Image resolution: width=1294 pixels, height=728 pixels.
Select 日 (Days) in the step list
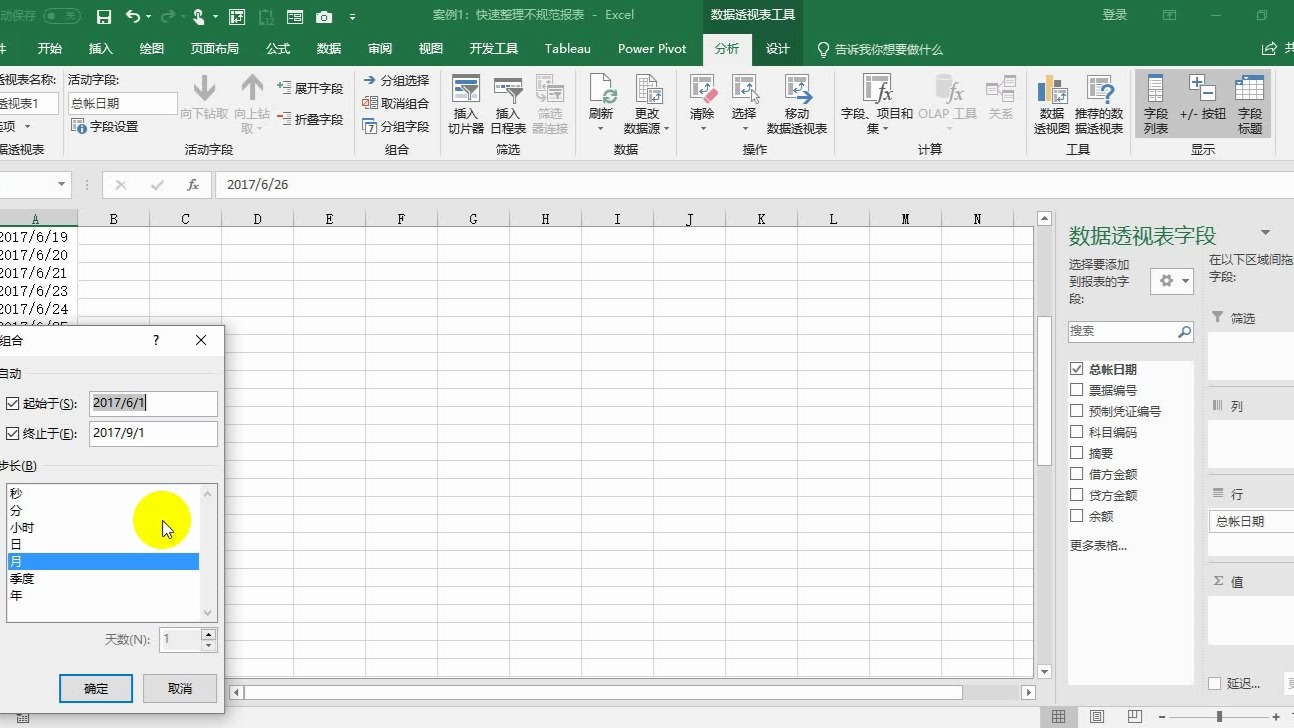103,544
